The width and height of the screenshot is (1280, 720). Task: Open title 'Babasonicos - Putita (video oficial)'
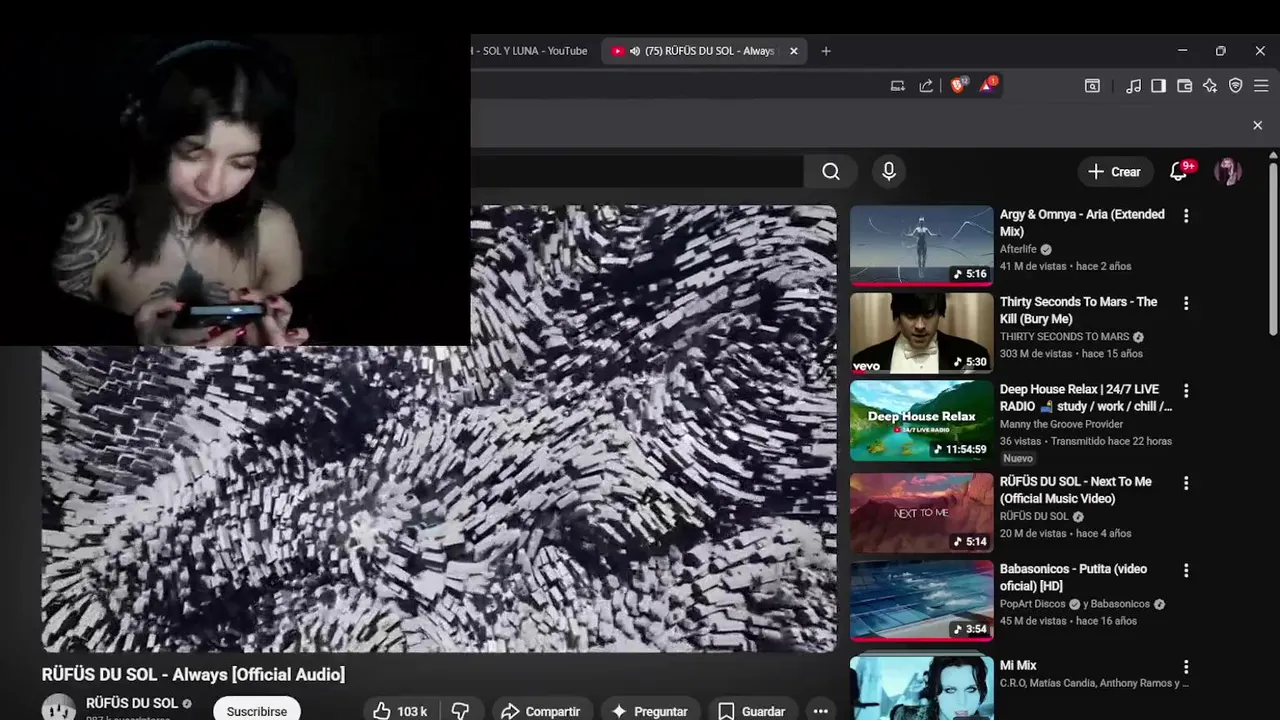pyautogui.click(x=1071, y=577)
